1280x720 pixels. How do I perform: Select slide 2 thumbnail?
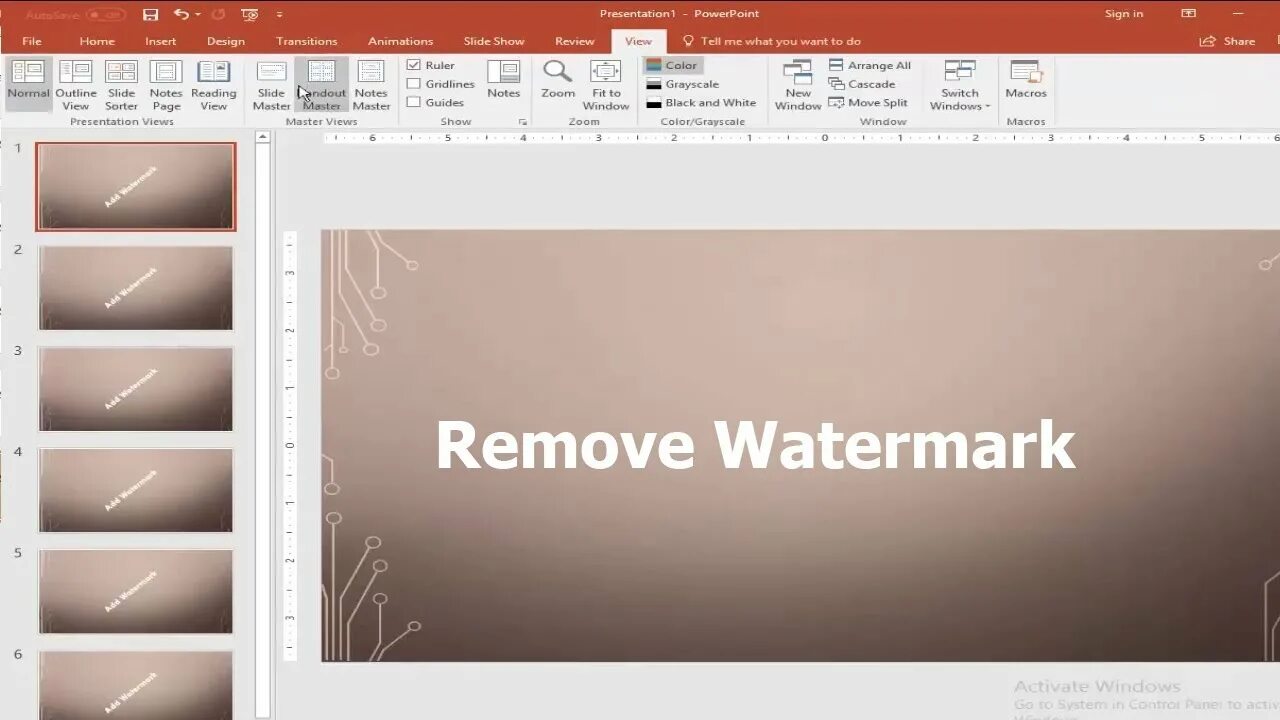click(x=136, y=288)
